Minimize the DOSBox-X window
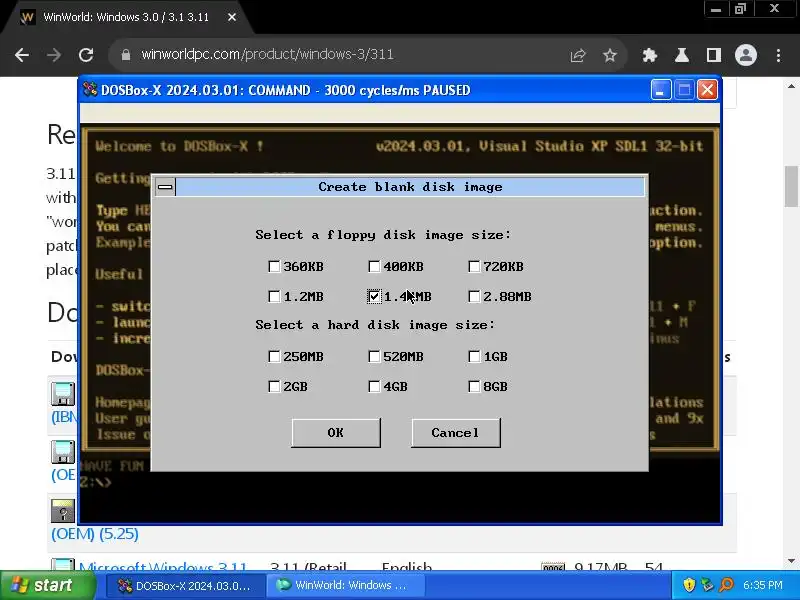800x600 pixels. [x=661, y=90]
